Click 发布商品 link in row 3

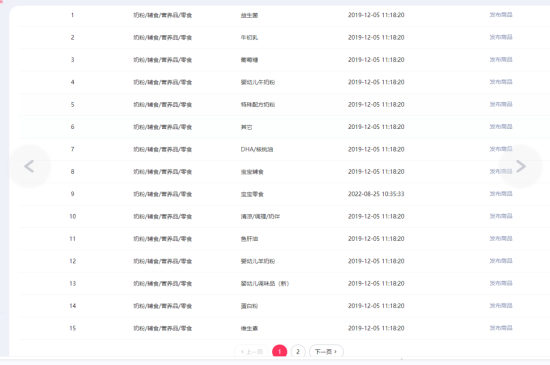click(501, 60)
